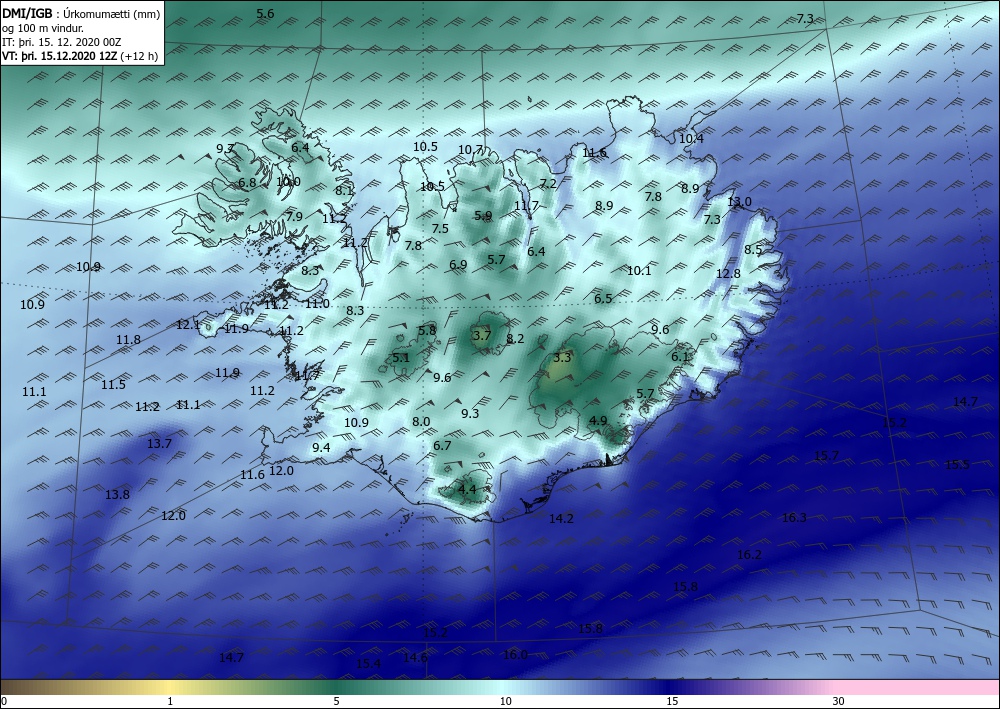Click the color scale label '30'
Screen dimensions: 1000x709
[x=839, y=701]
